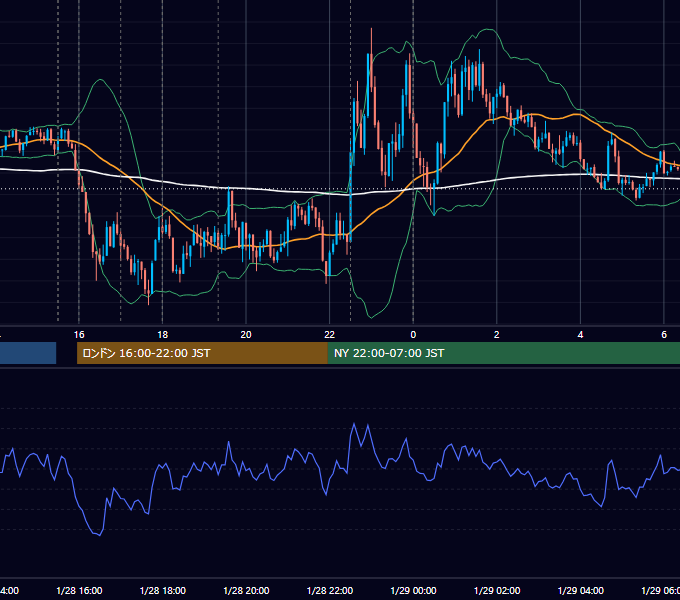The height and width of the screenshot is (600, 680).
Task: Click the hour label 0 on price chart axis
Action: (413, 335)
